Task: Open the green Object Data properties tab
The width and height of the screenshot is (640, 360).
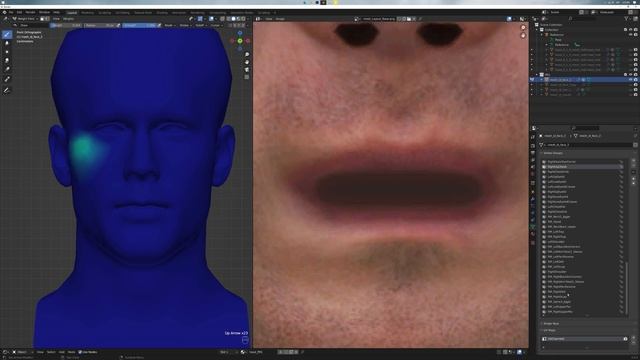Action: point(533,227)
